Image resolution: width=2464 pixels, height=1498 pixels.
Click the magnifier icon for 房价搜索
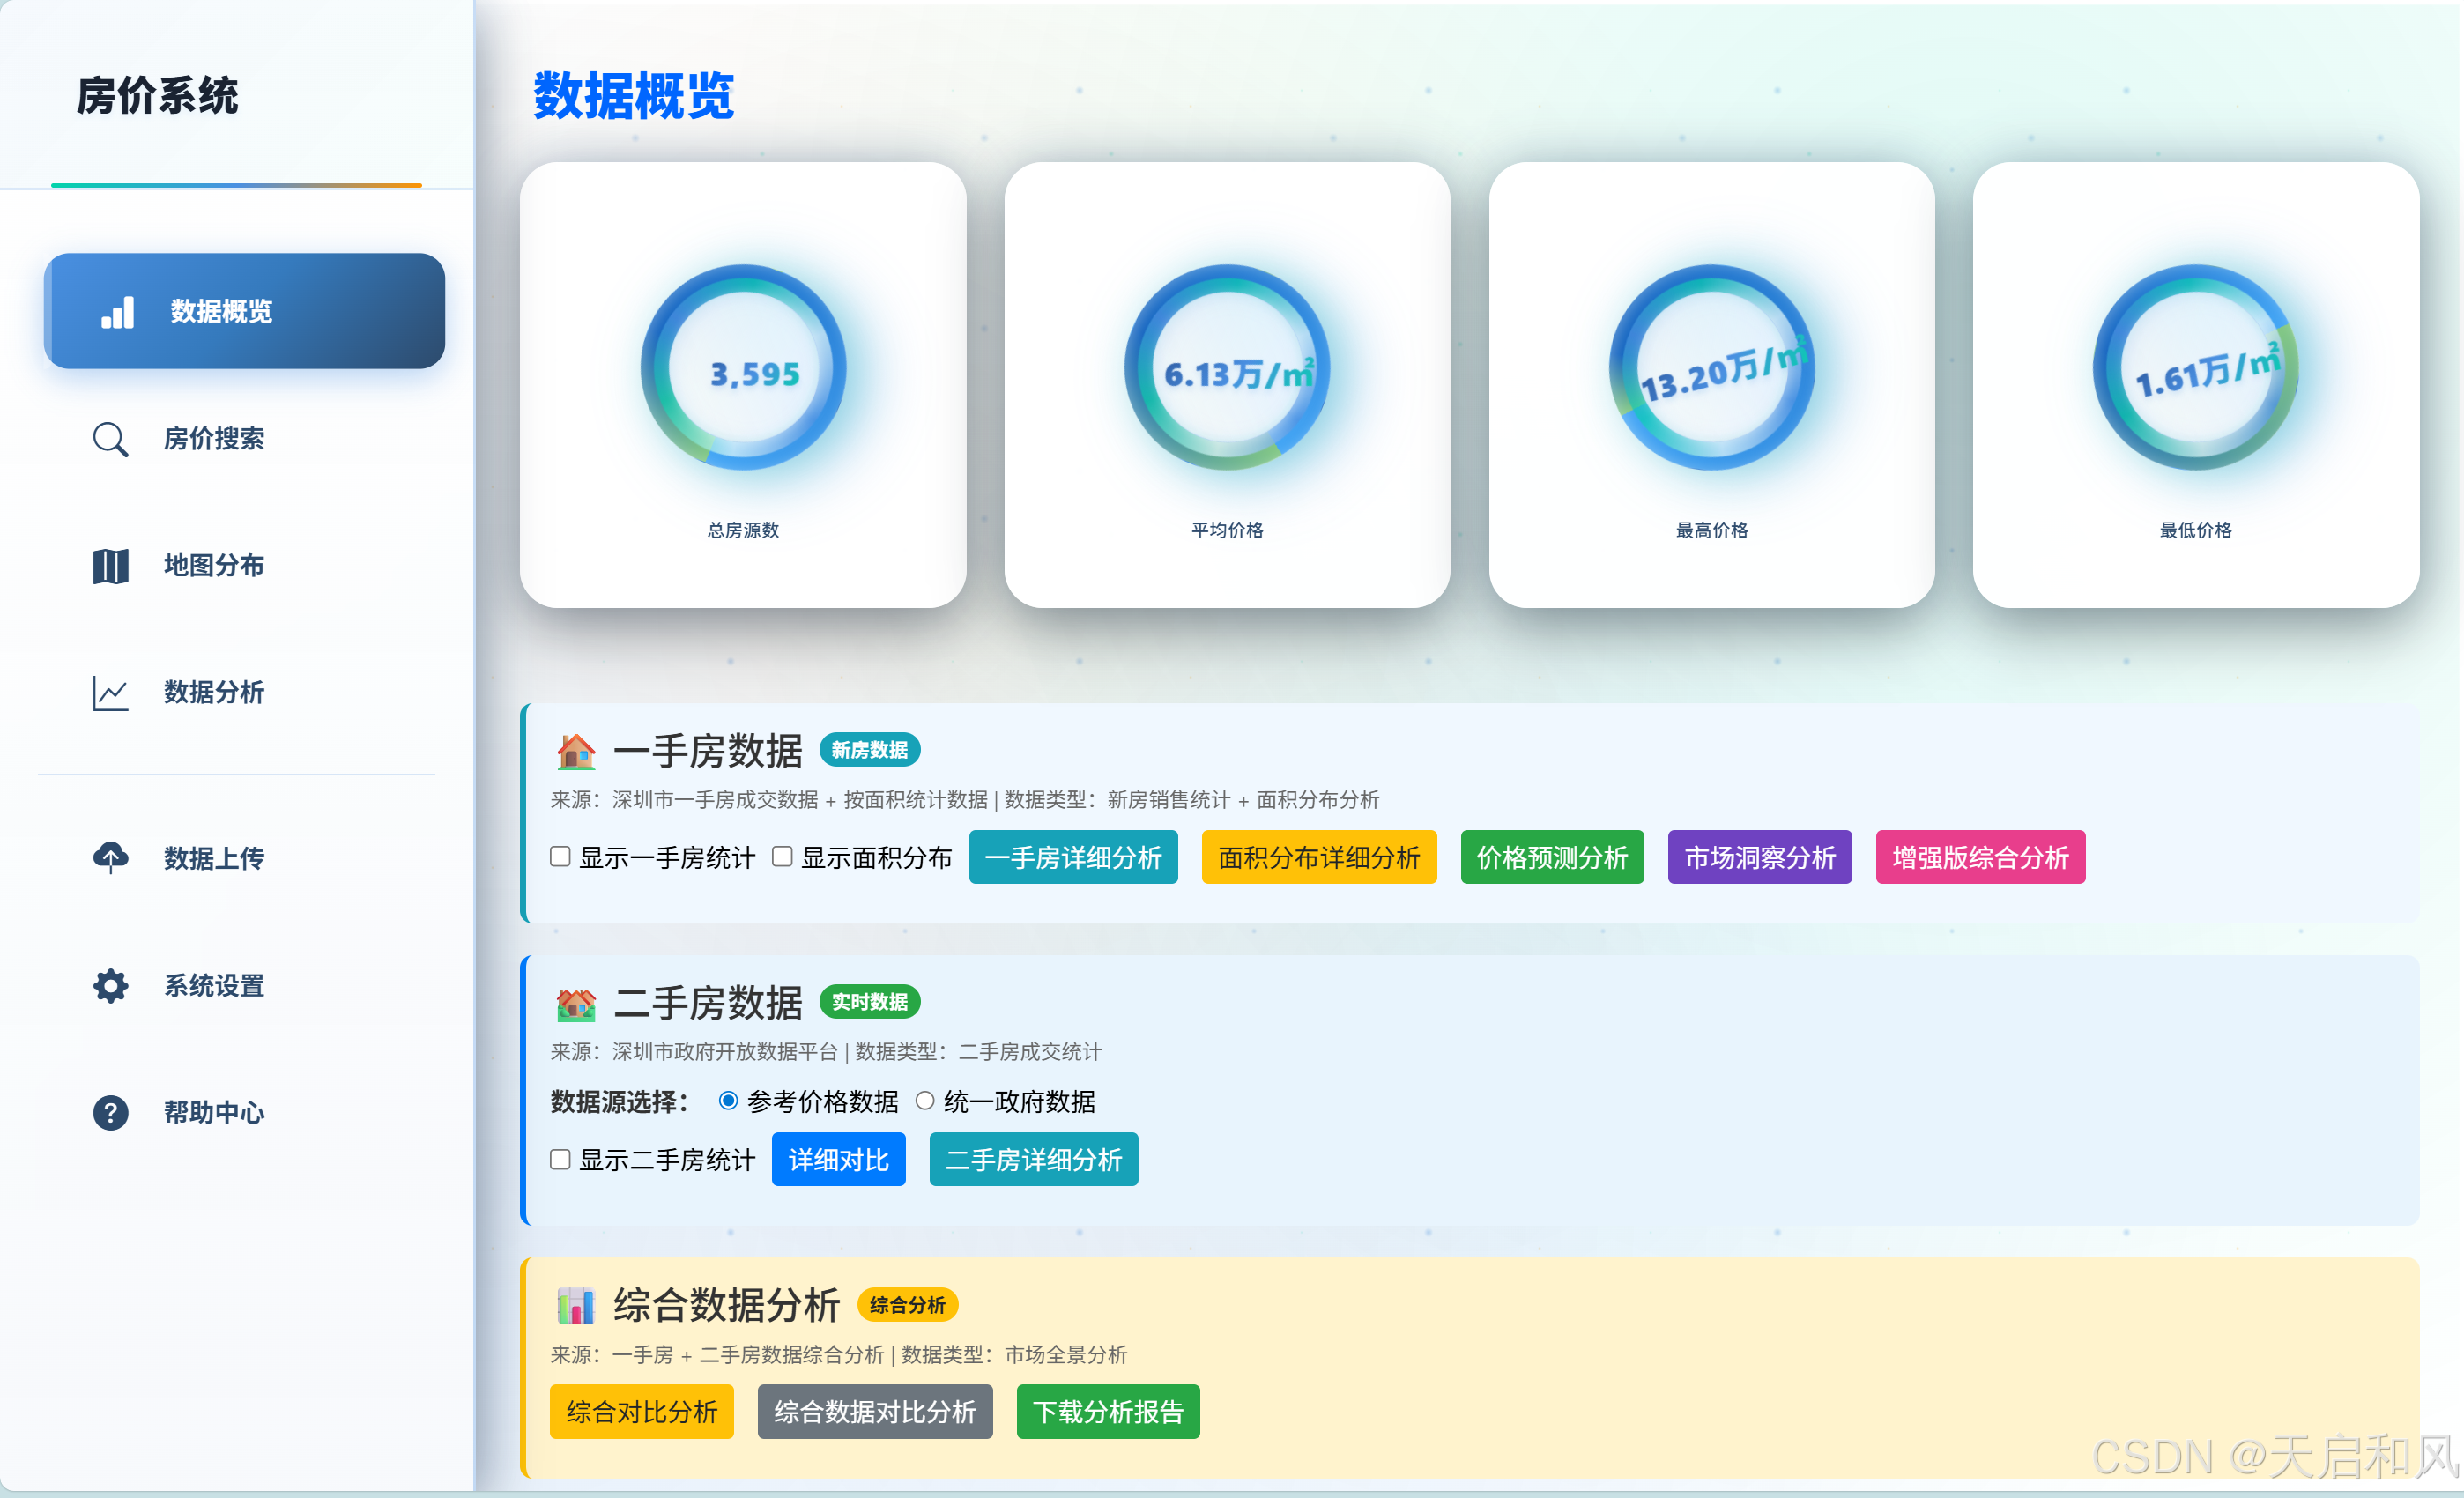(x=110, y=439)
